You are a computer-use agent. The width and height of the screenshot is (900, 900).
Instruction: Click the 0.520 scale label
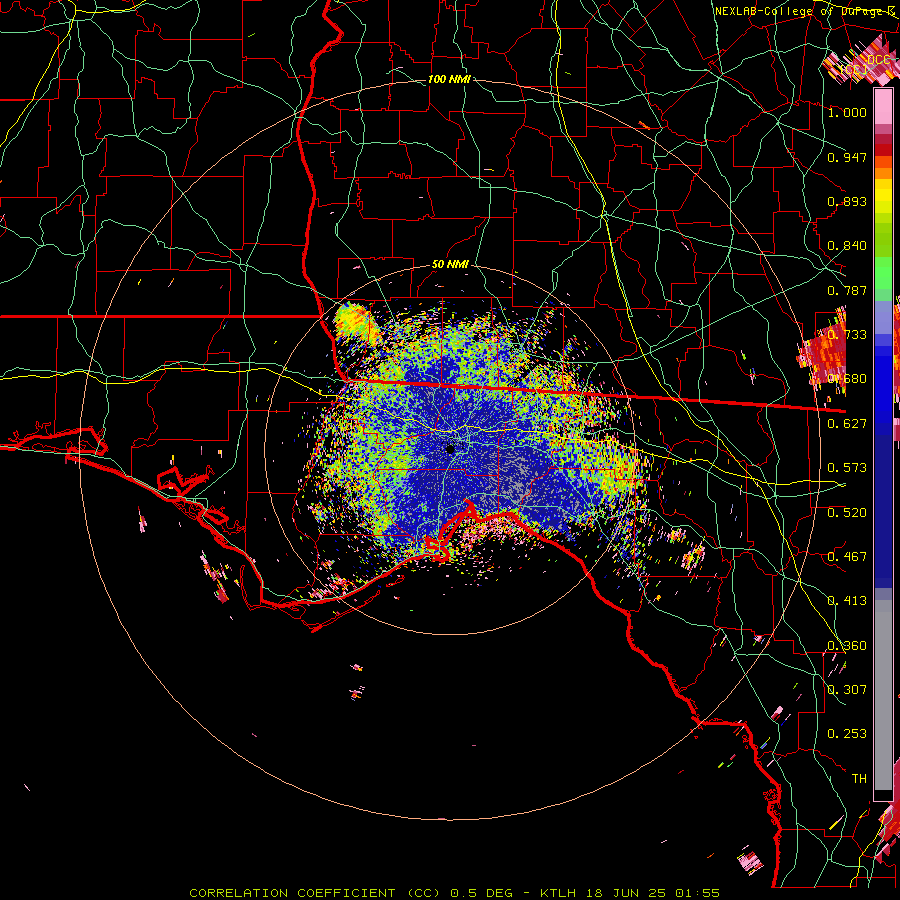847,512
